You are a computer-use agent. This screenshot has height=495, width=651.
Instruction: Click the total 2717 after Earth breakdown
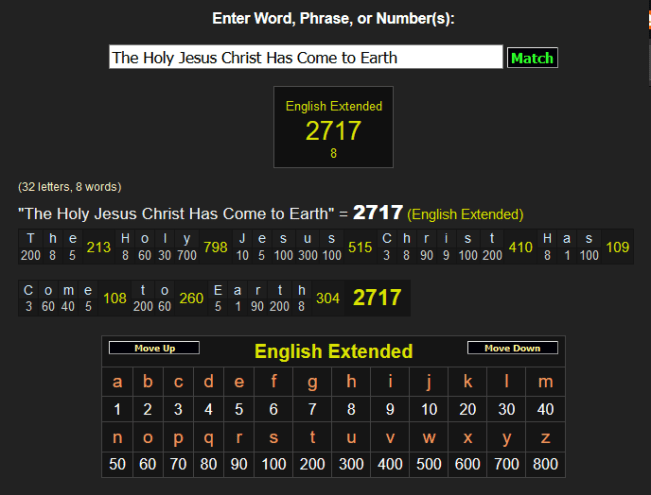coord(377,297)
